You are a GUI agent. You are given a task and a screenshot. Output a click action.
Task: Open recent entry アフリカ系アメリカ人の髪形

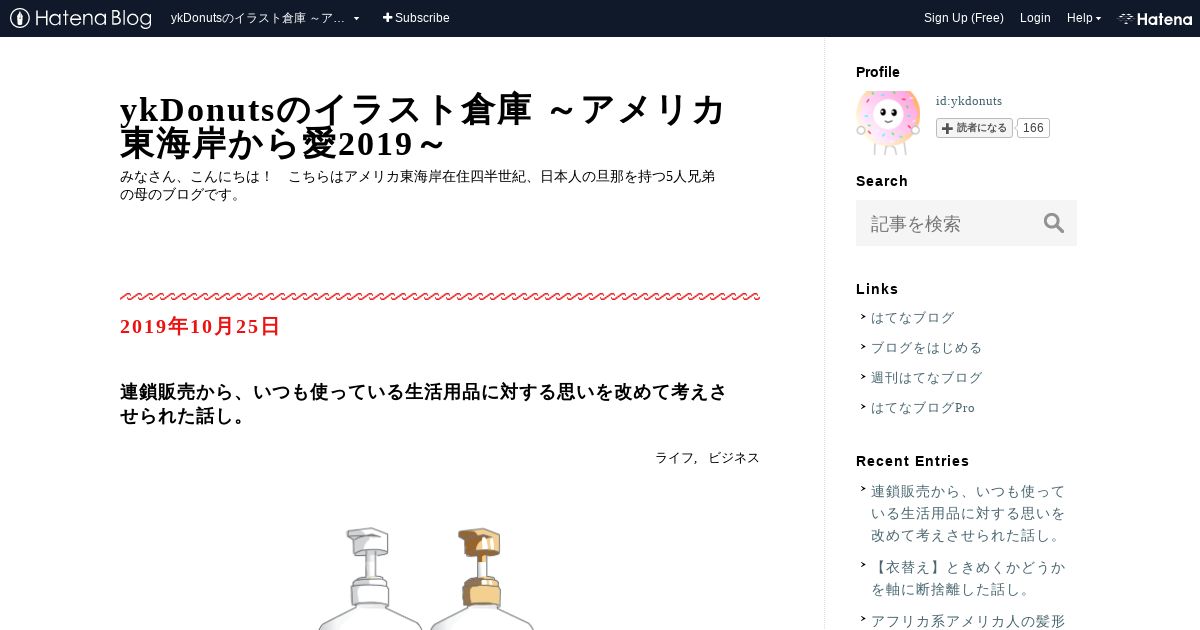click(968, 621)
